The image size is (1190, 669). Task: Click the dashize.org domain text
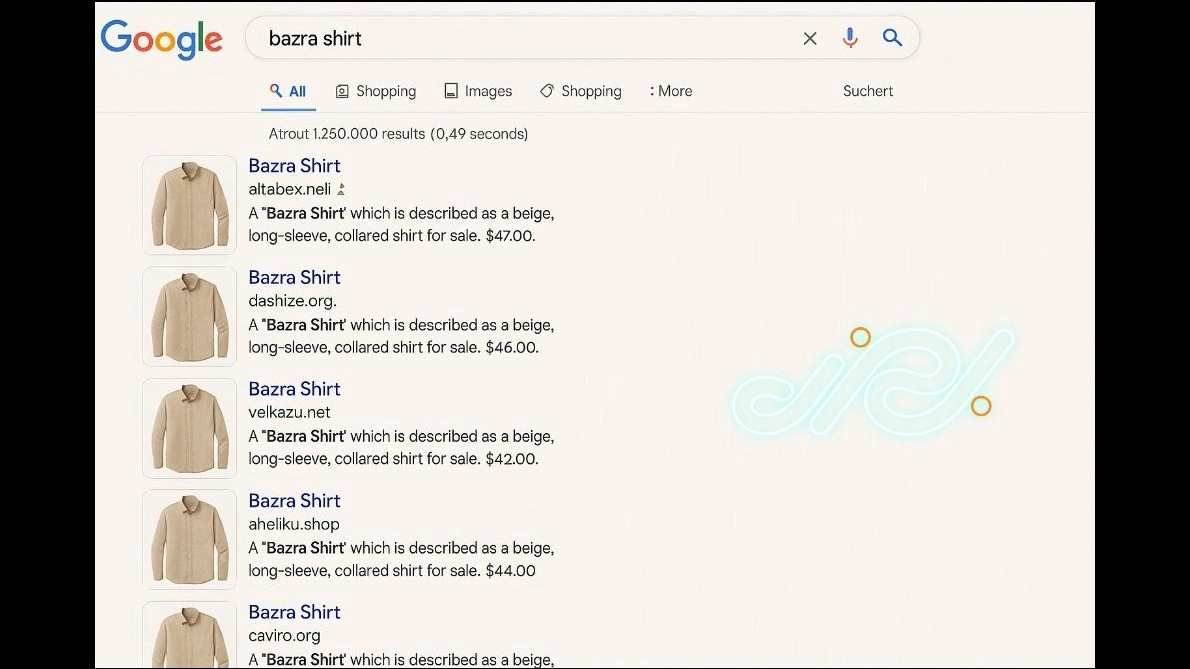292,301
